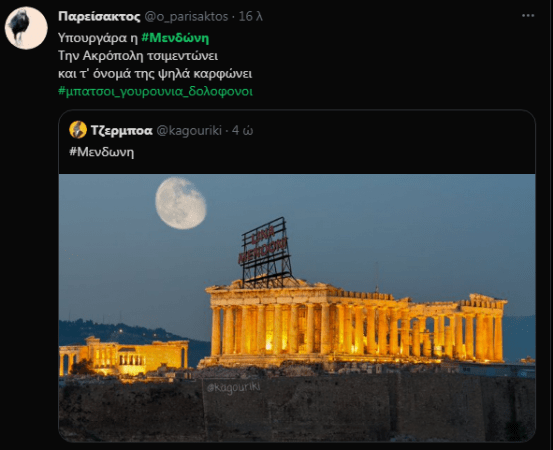Image resolution: width=553 pixels, height=450 pixels.
Task: Open the tweet's three-dot more options menu
Action: pyautogui.click(x=528, y=16)
